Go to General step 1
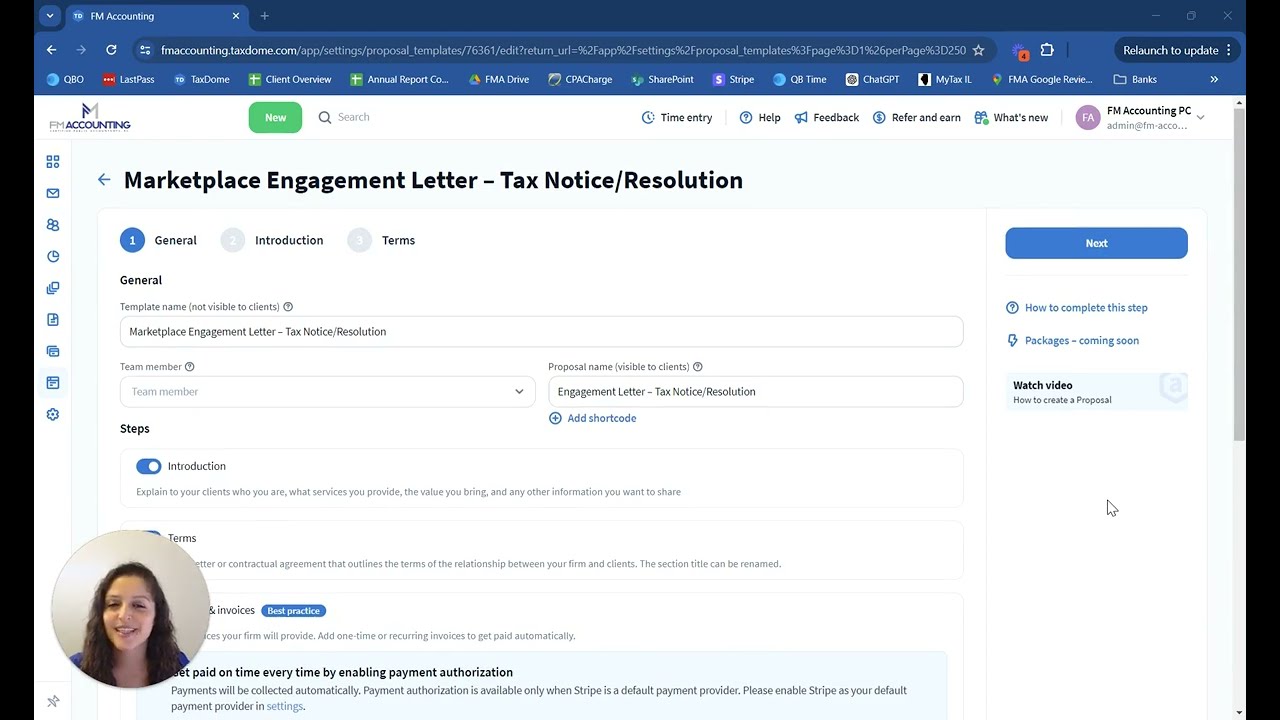The image size is (1280, 720). [x=159, y=240]
